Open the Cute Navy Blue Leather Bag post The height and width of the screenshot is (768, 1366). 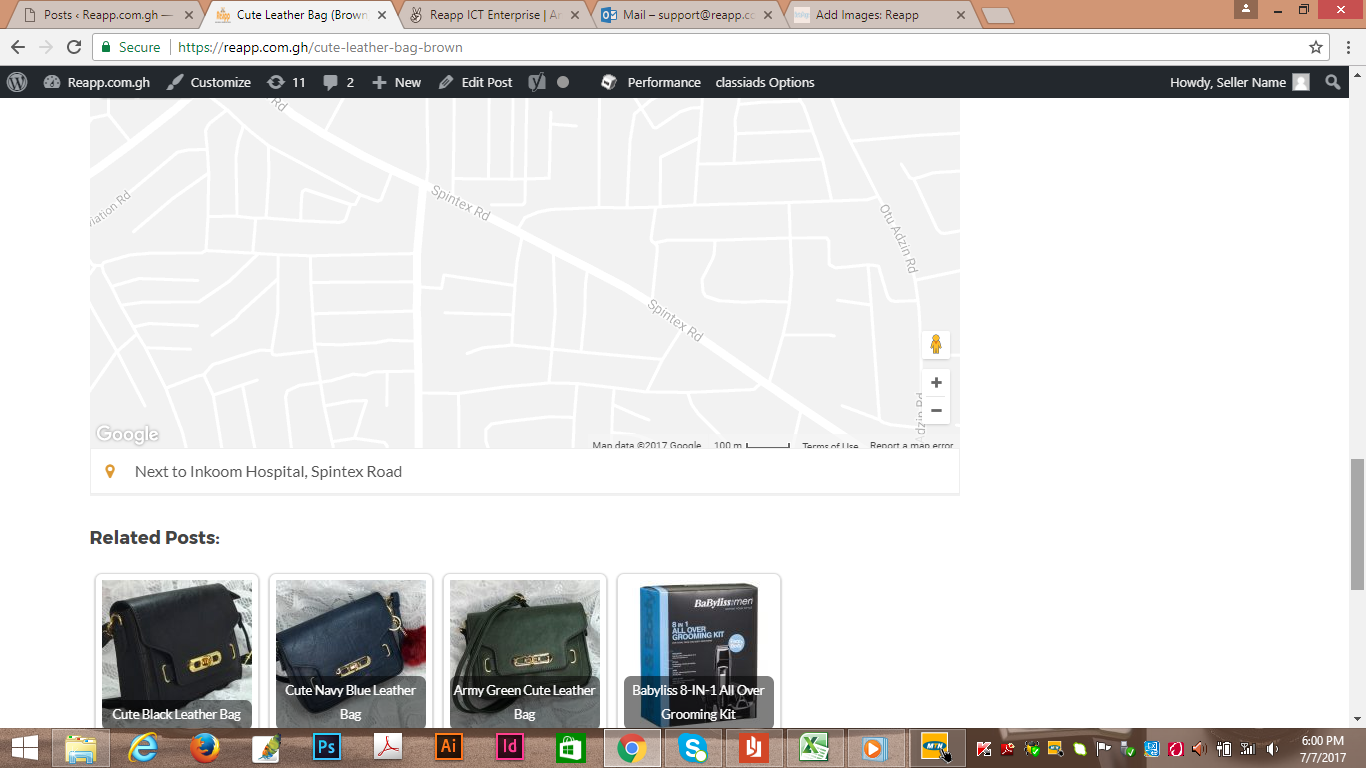click(x=351, y=652)
